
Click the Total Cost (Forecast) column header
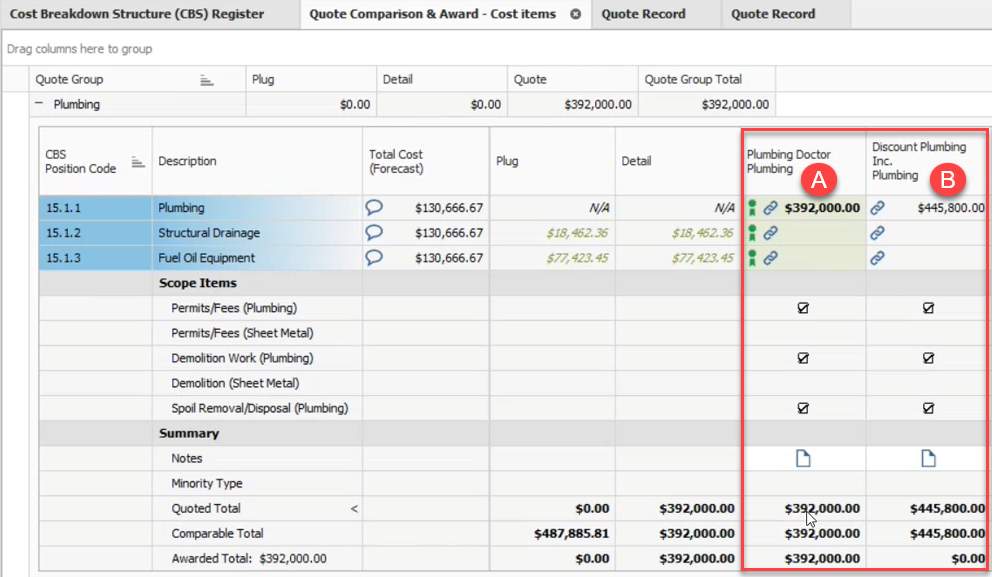click(x=396, y=161)
